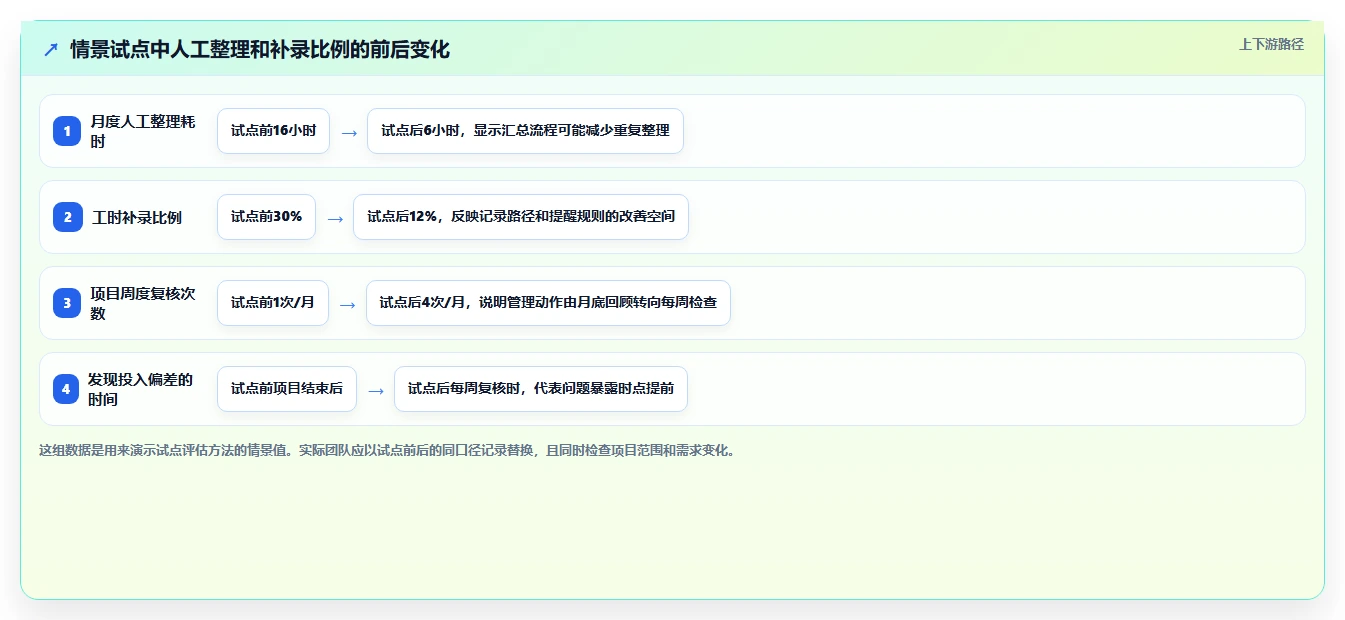Click the 上下游路径 label in header
Screen dimensions: 1345x620
[1271, 44]
